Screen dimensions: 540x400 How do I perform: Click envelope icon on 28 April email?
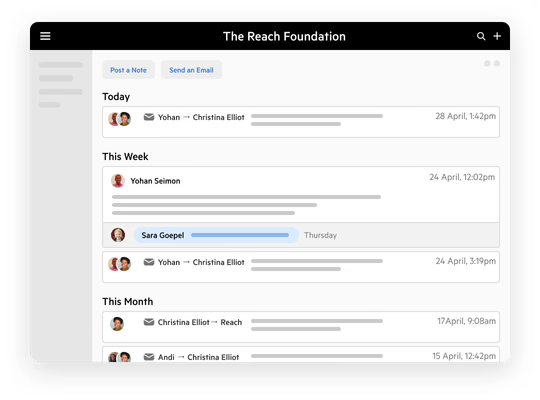149,117
